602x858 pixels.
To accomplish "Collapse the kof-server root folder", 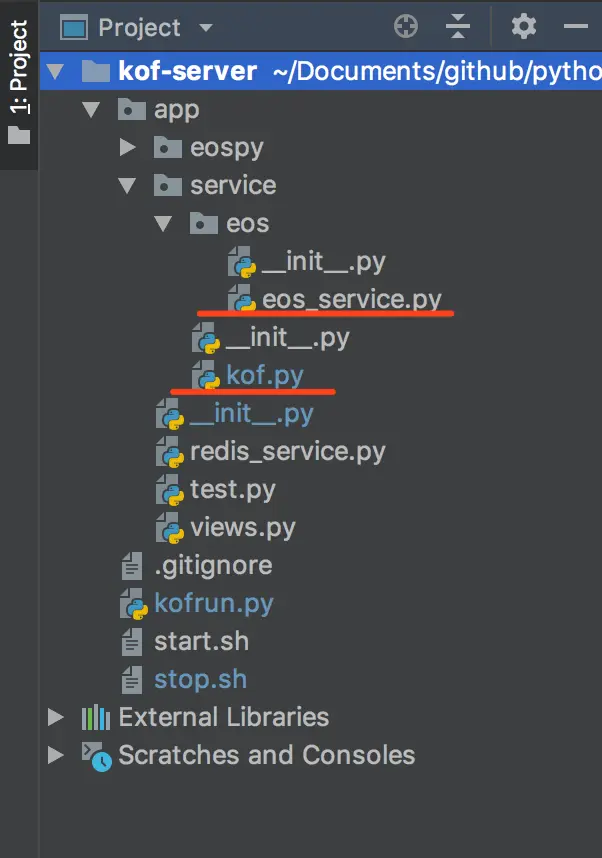I will tap(56, 72).
